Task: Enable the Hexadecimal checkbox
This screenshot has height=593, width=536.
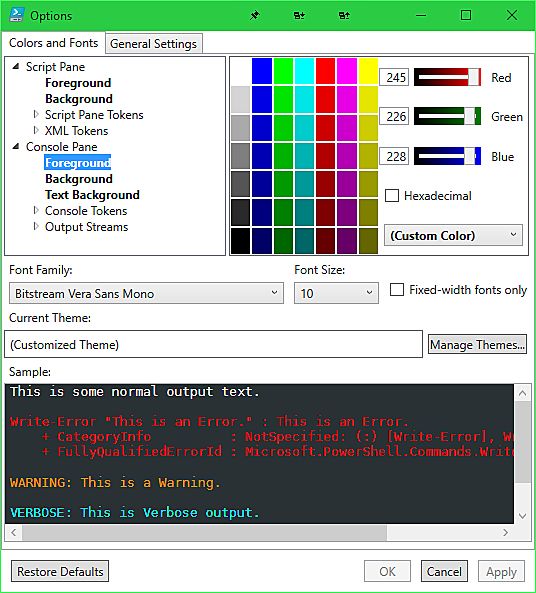Action: point(392,196)
